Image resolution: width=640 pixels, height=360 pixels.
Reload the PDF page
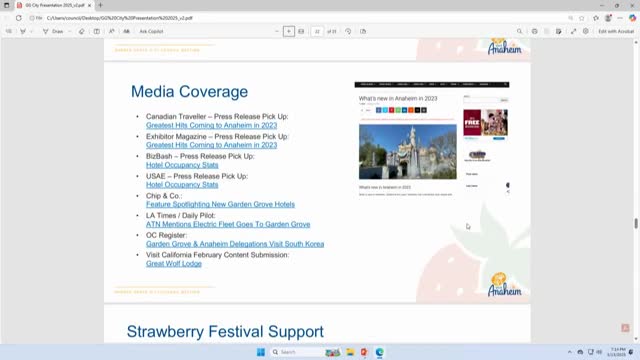pos(19,18)
